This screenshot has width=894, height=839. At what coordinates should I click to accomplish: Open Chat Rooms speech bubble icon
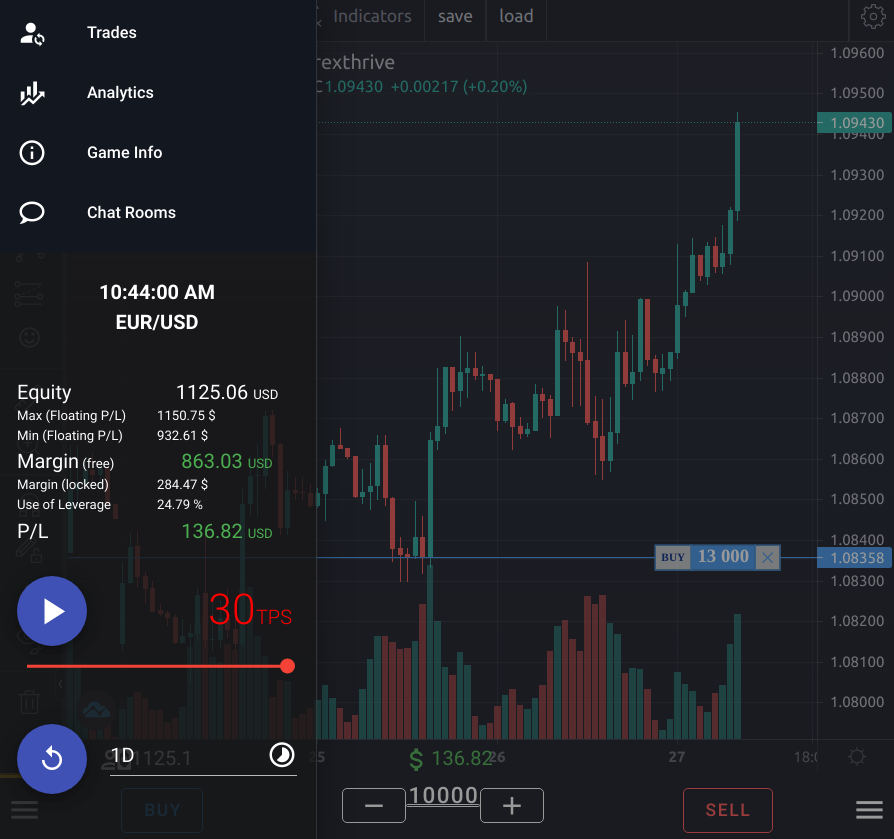coord(31,212)
